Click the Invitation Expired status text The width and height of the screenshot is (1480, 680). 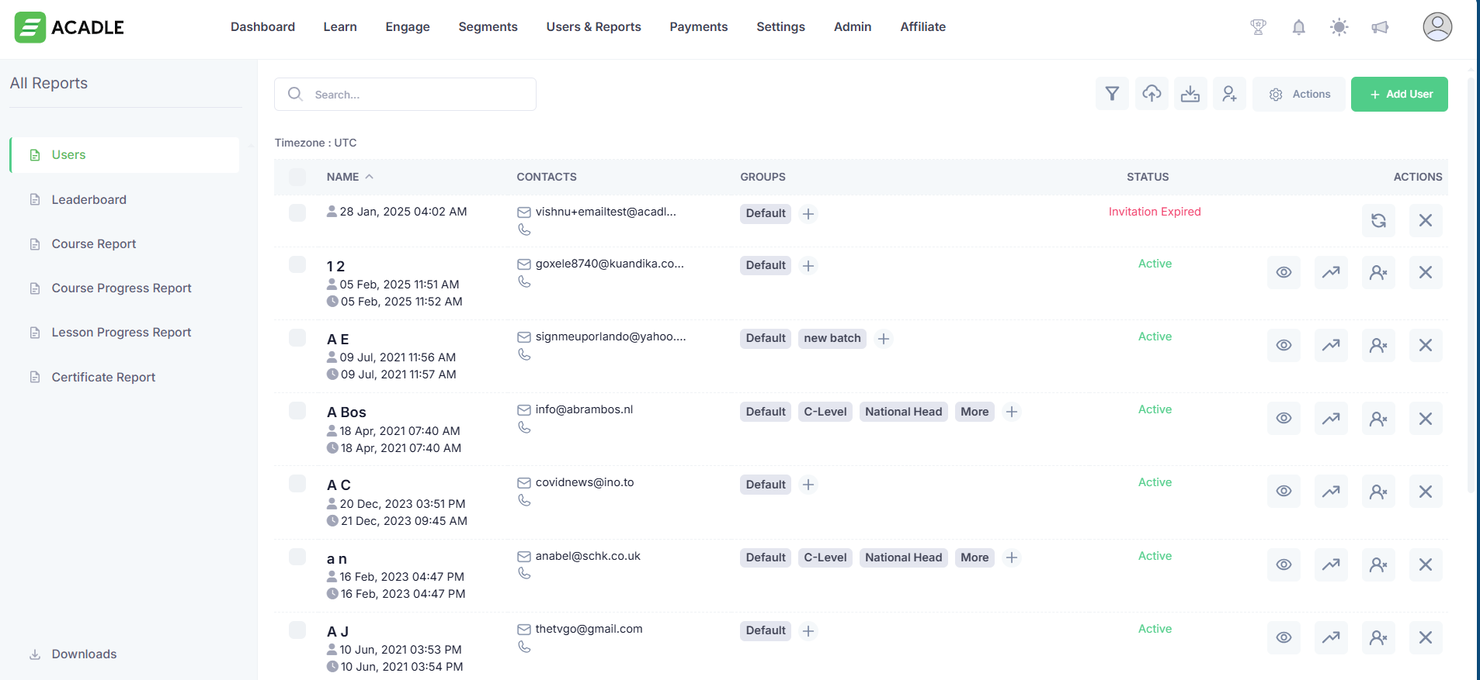(x=1154, y=212)
